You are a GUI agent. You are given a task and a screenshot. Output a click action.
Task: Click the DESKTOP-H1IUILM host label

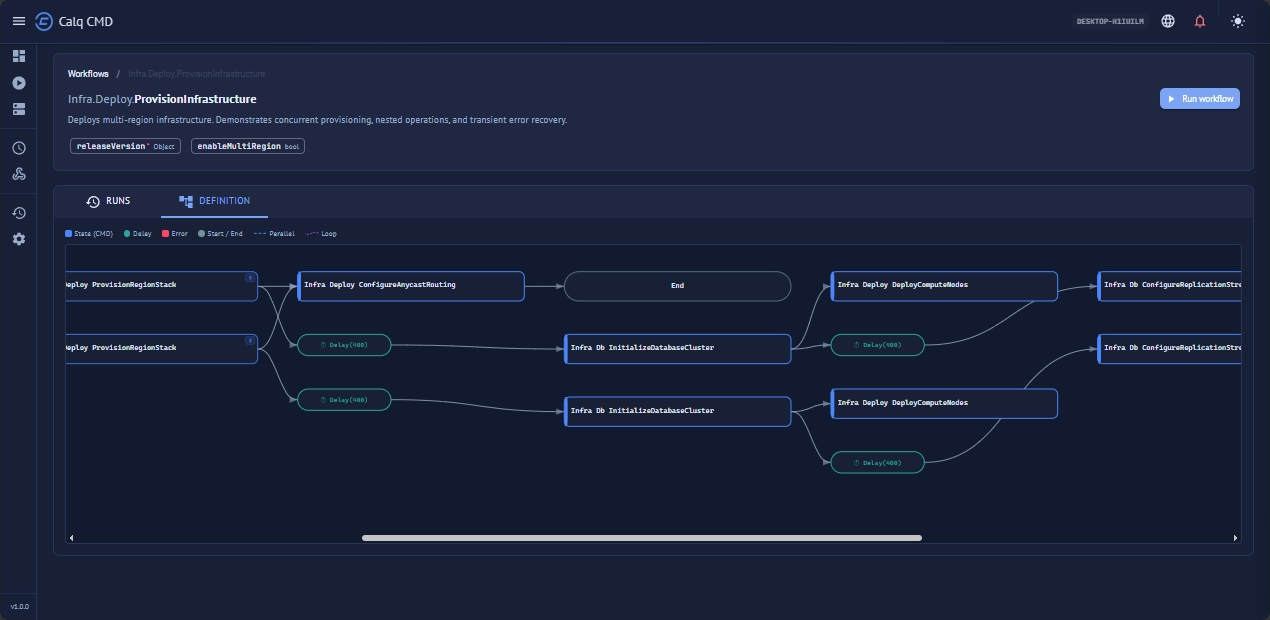[1110, 21]
